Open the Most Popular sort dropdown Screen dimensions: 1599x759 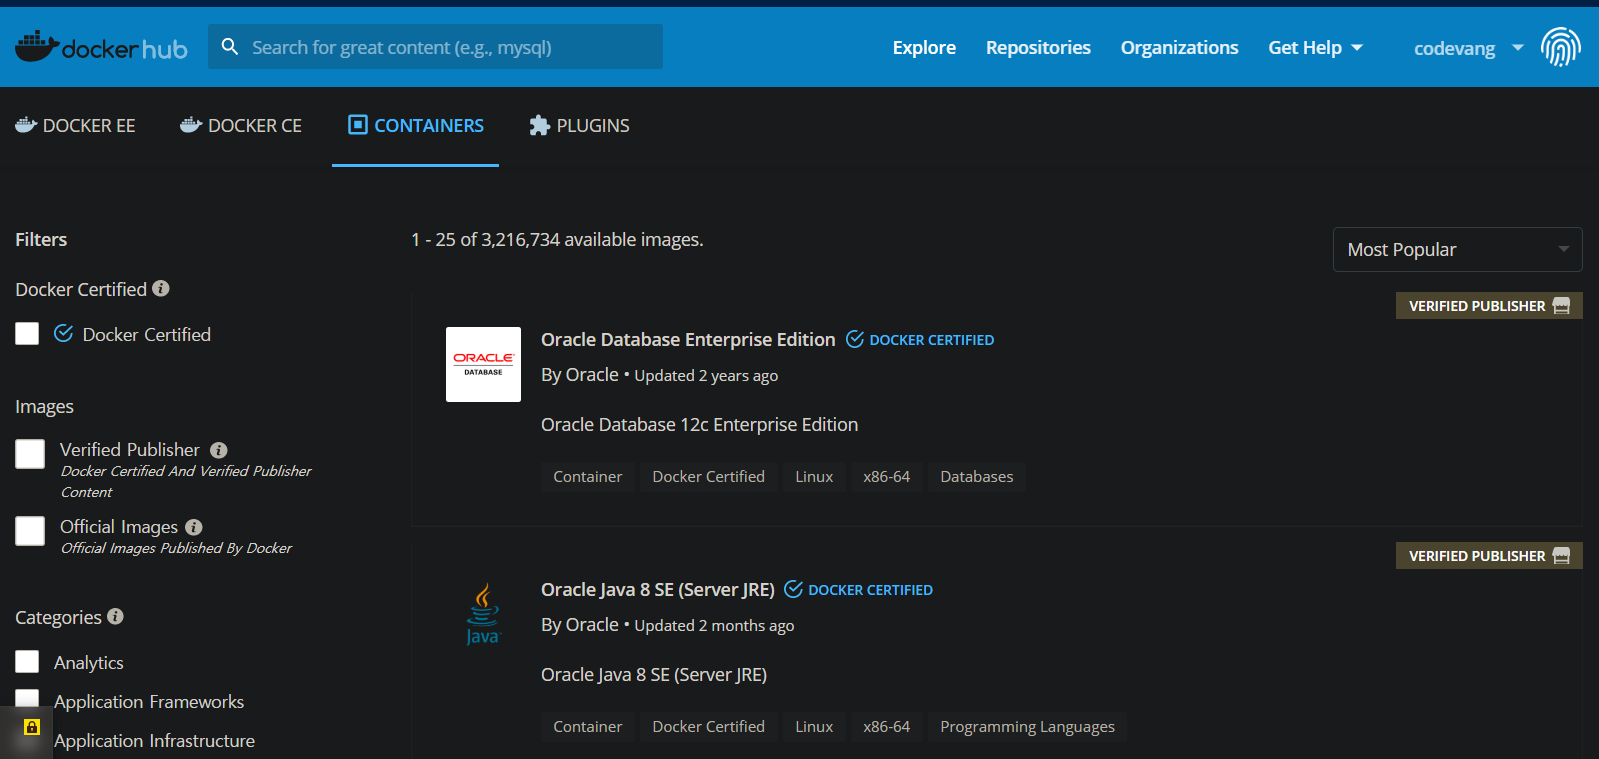coord(1457,249)
